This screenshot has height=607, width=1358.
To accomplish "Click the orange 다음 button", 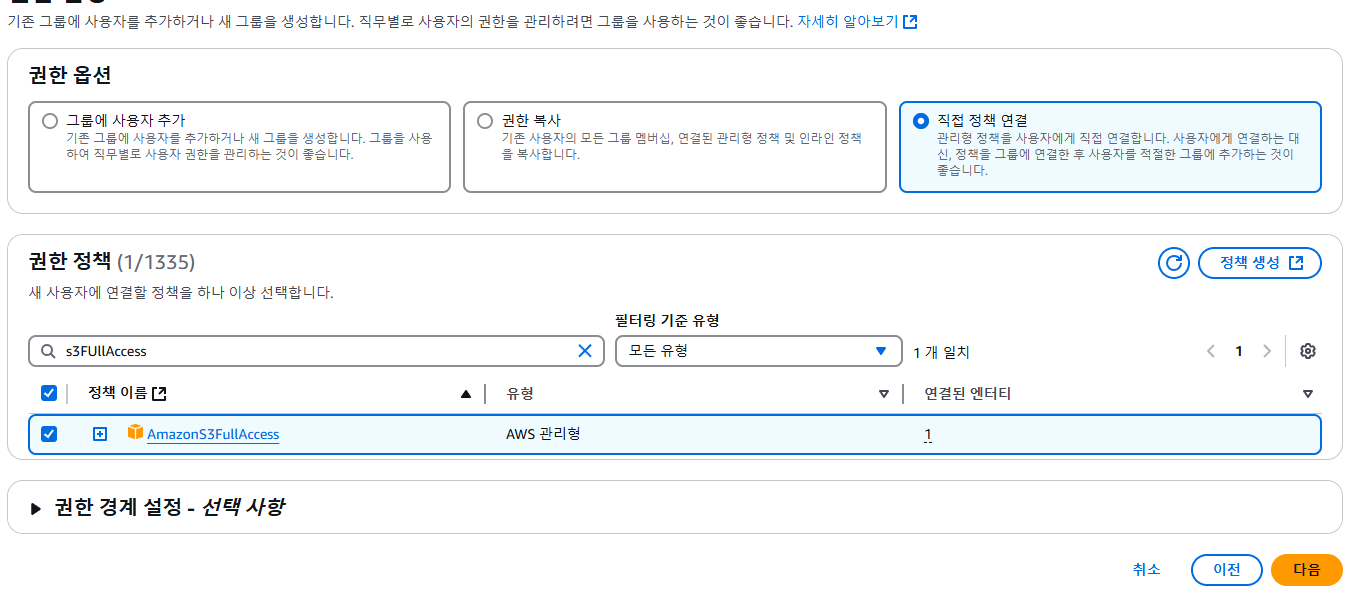I will (x=1307, y=570).
